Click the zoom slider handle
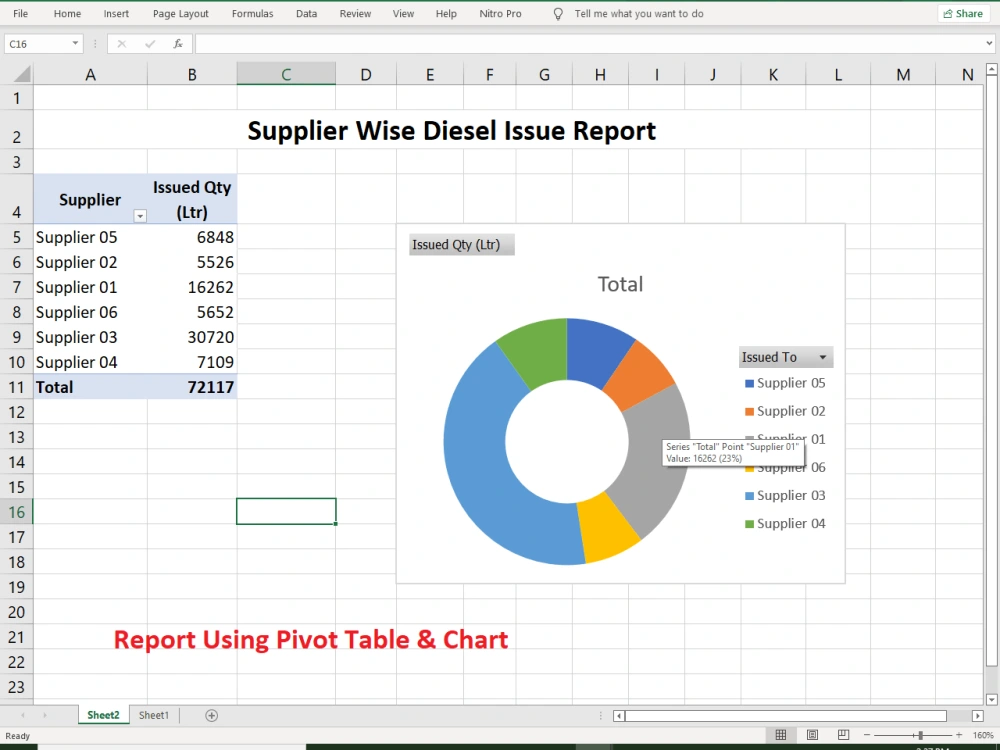Viewport: 1000px width, 750px height. [x=920, y=735]
